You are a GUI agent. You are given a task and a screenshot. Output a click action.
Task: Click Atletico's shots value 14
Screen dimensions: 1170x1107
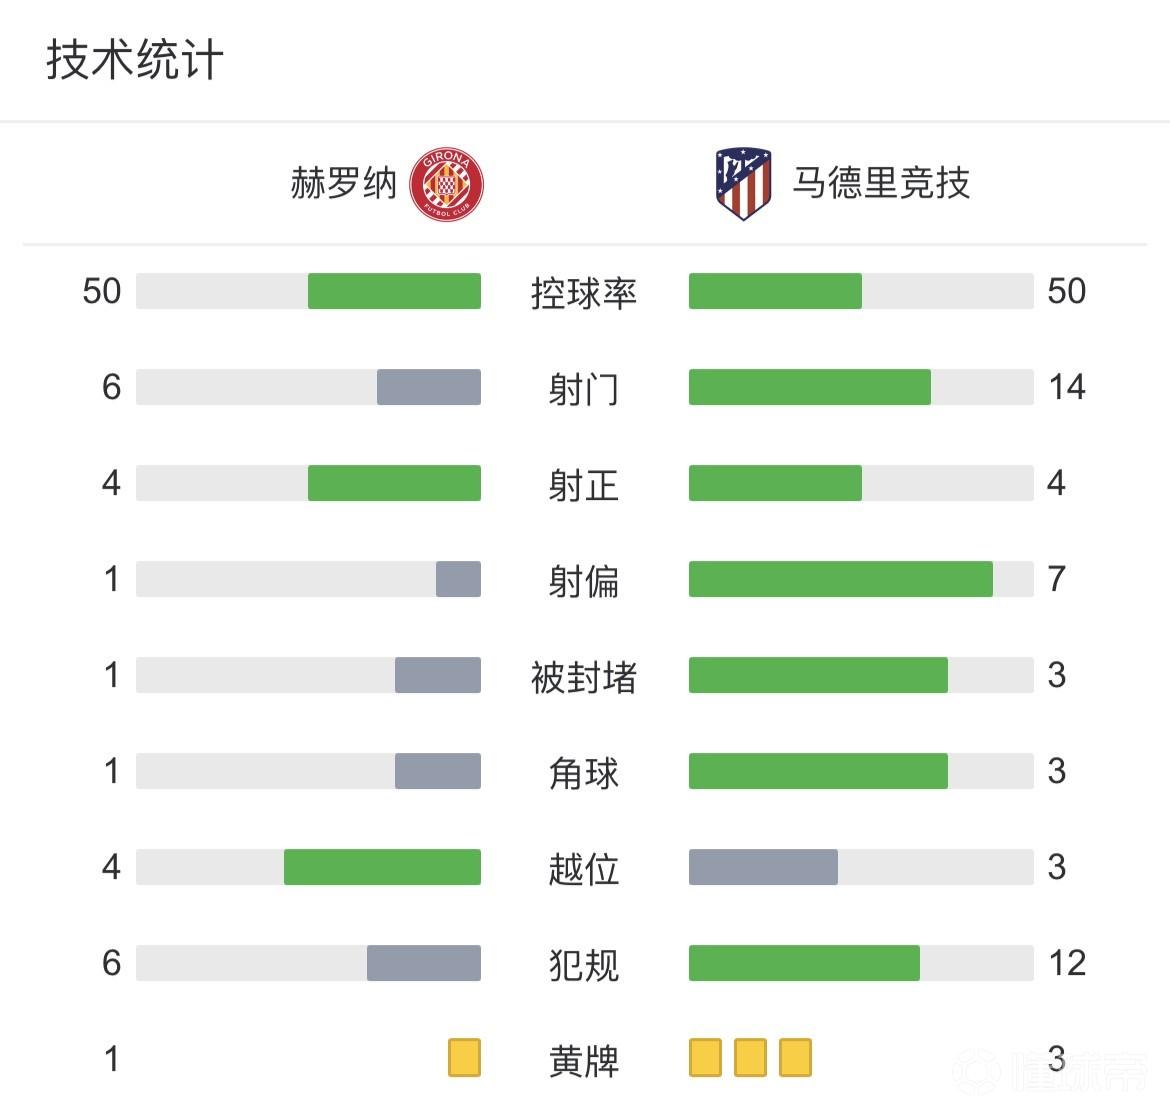point(1066,387)
